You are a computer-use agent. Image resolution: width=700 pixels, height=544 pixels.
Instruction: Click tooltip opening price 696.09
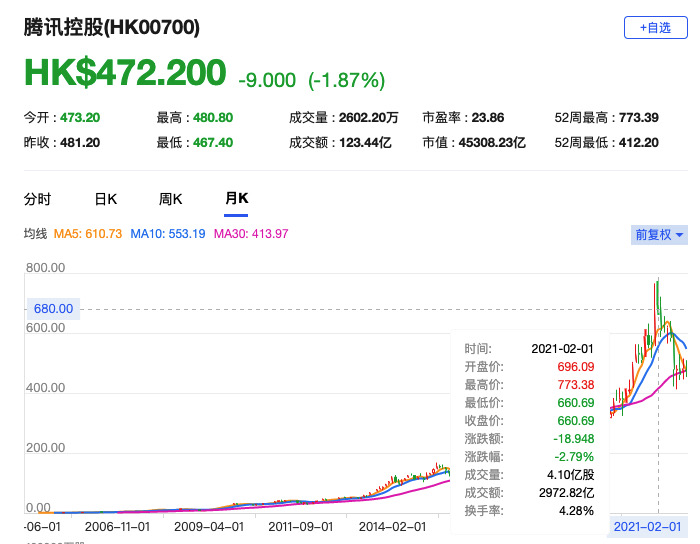576,367
